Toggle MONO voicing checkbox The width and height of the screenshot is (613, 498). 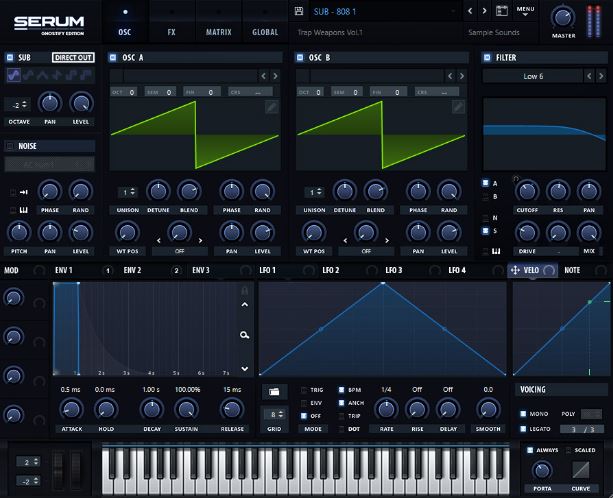click(x=522, y=412)
